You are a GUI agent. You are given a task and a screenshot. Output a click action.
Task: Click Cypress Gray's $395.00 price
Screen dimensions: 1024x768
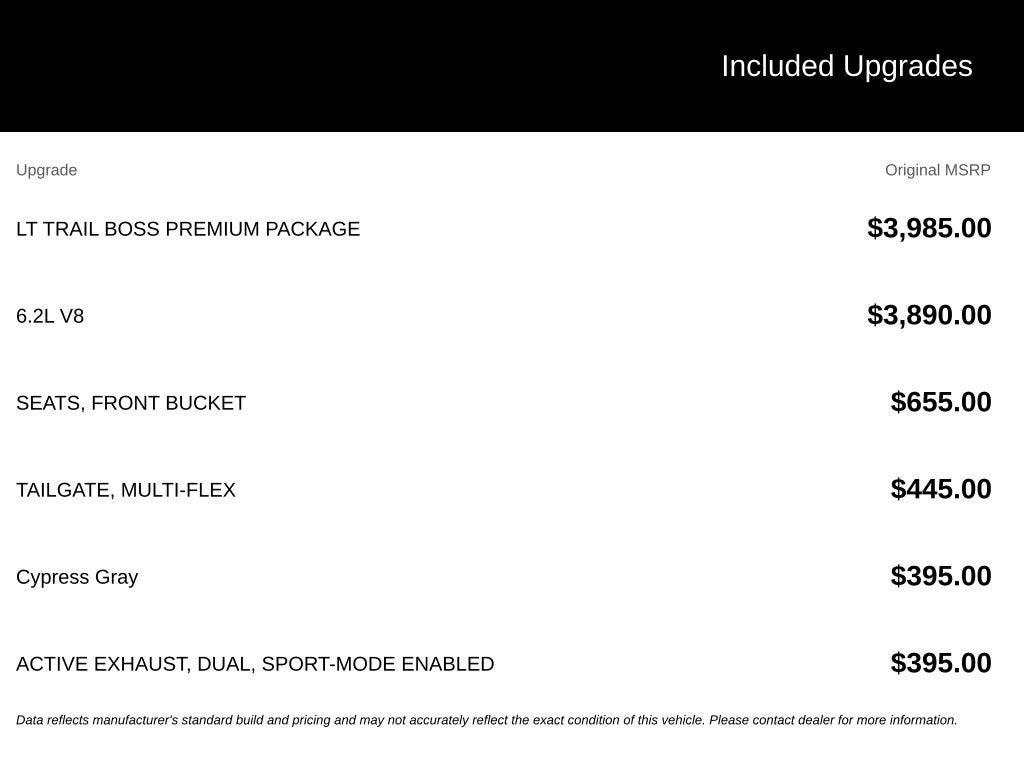point(940,575)
